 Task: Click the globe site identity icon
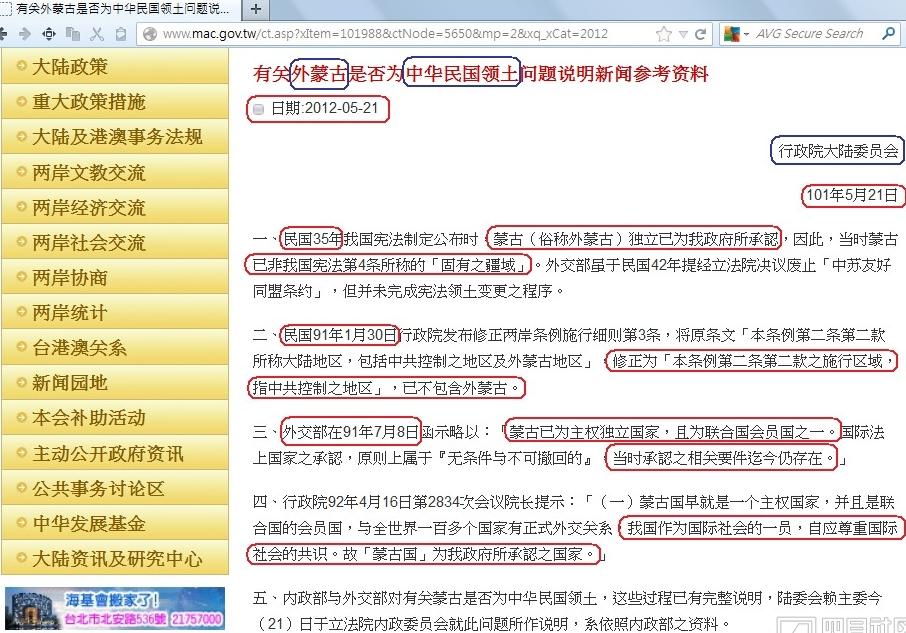[150, 34]
